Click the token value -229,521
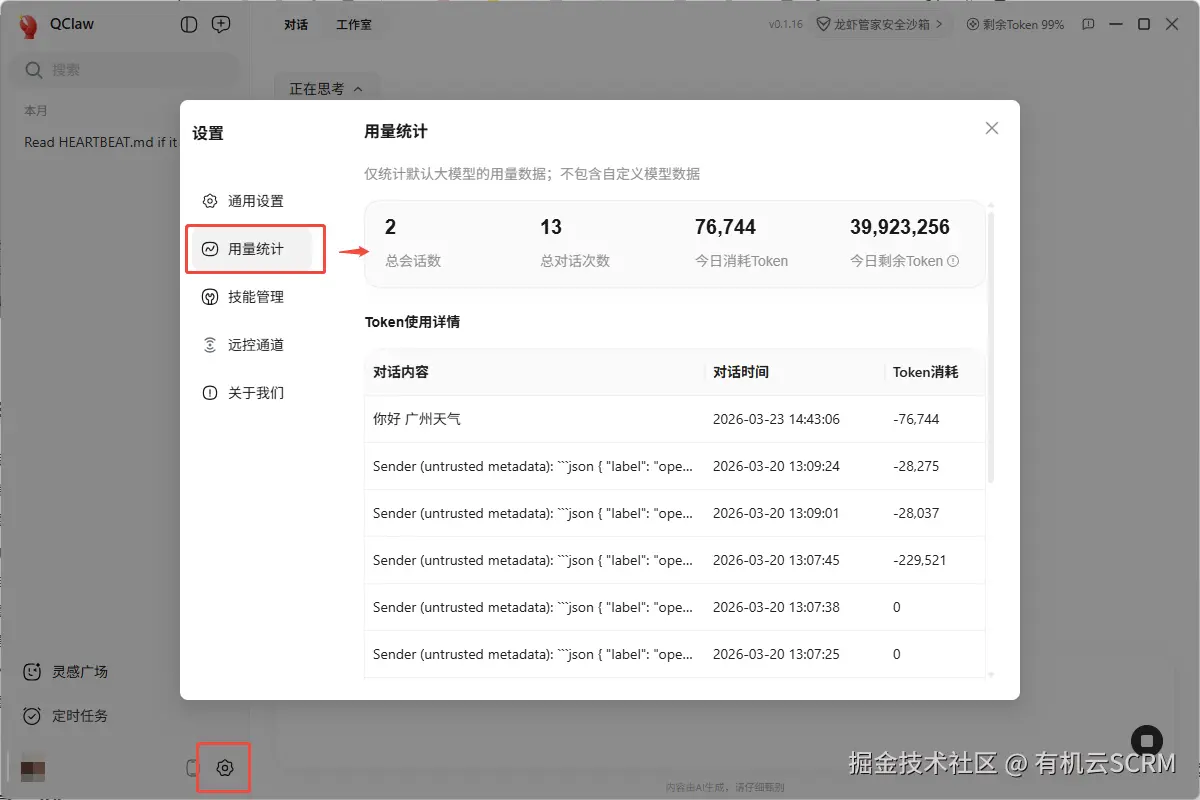The height and width of the screenshot is (800, 1200). [920, 560]
